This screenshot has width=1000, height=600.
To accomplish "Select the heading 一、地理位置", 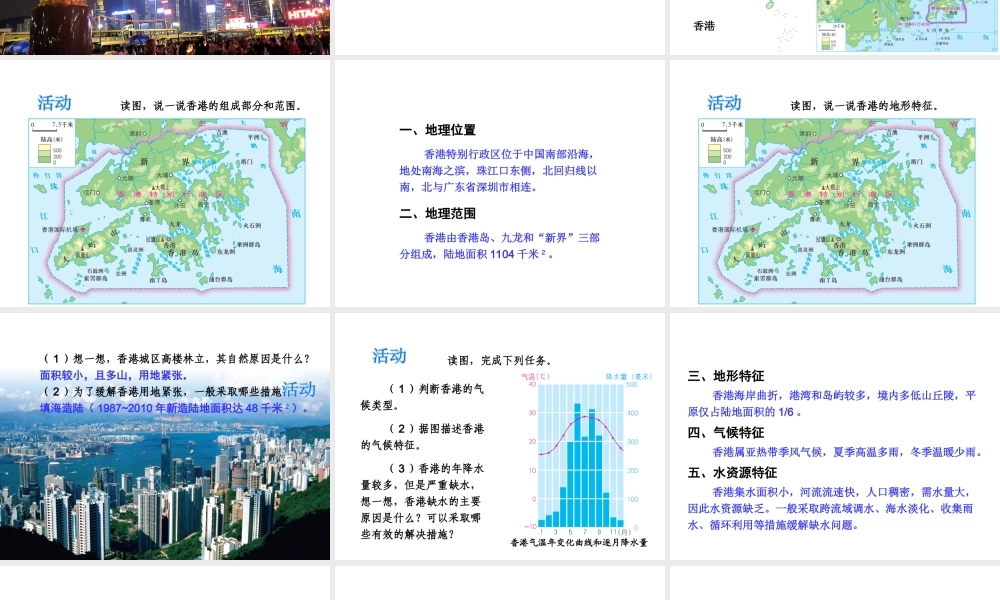I will (438, 130).
